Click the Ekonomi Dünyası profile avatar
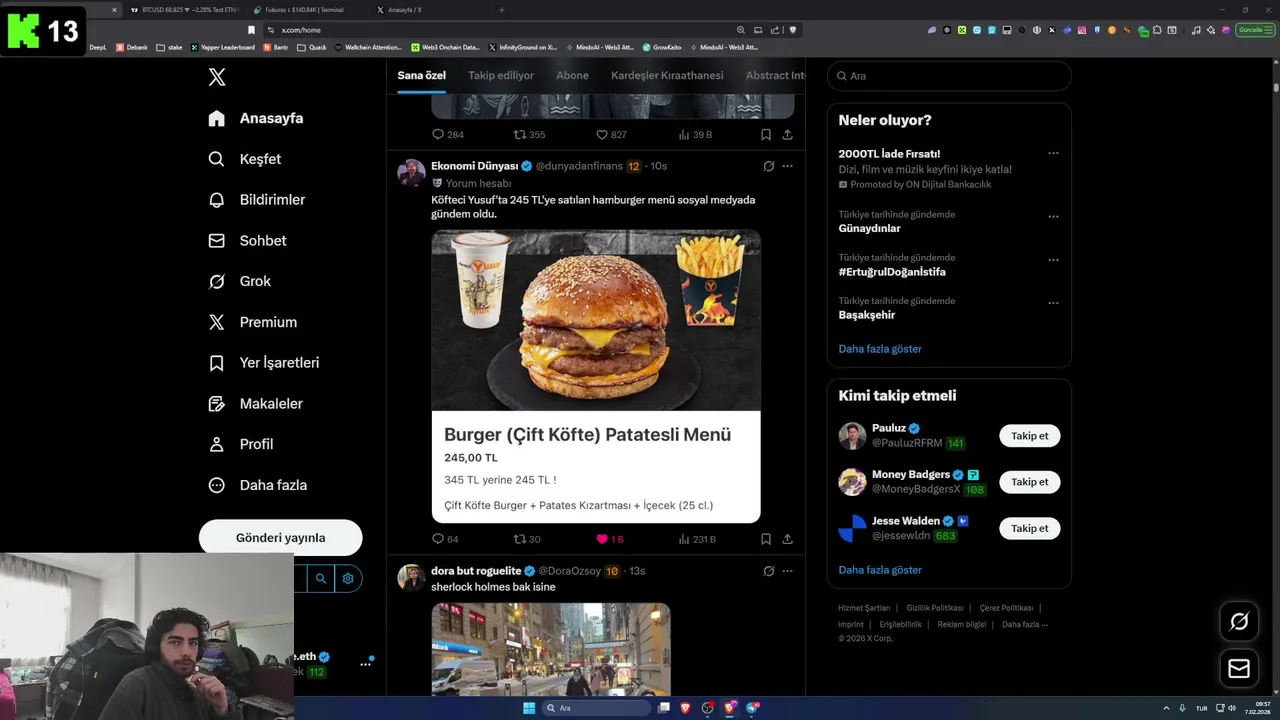The height and width of the screenshot is (720, 1280). point(411,172)
